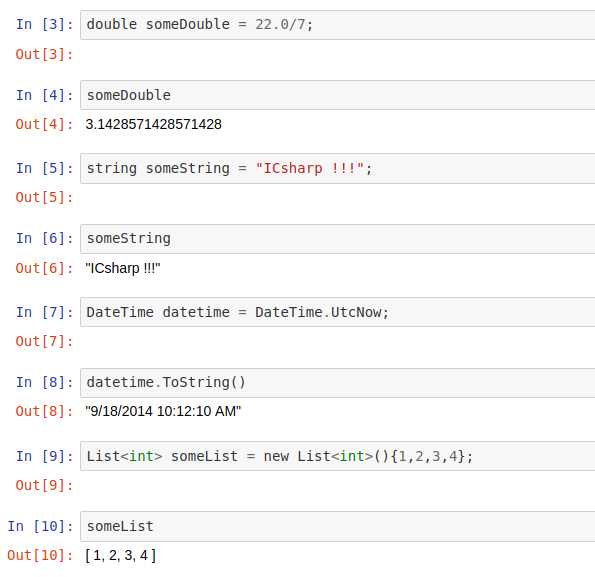
Task: Click output list [1, 2, 3, 4]
Action: tap(121, 556)
